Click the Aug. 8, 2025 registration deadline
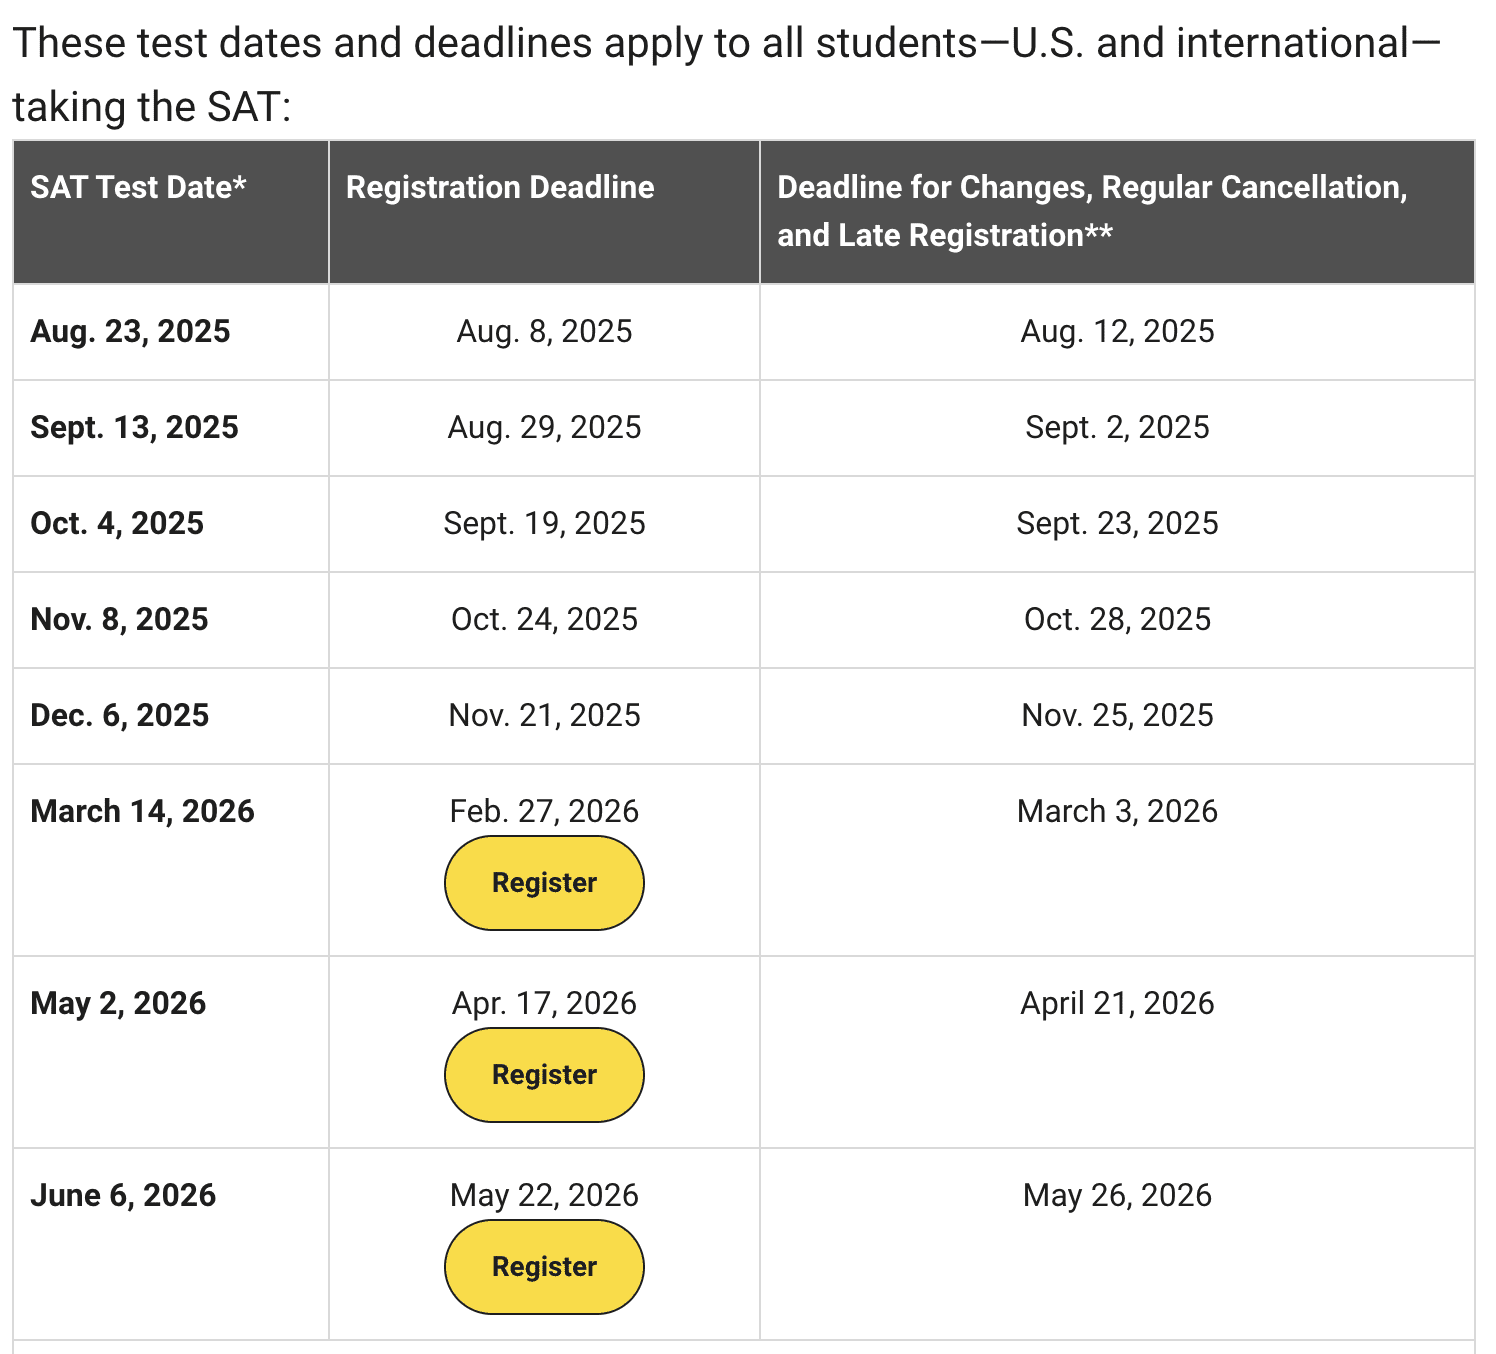This screenshot has width=1496, height=1354. (544, 331)
